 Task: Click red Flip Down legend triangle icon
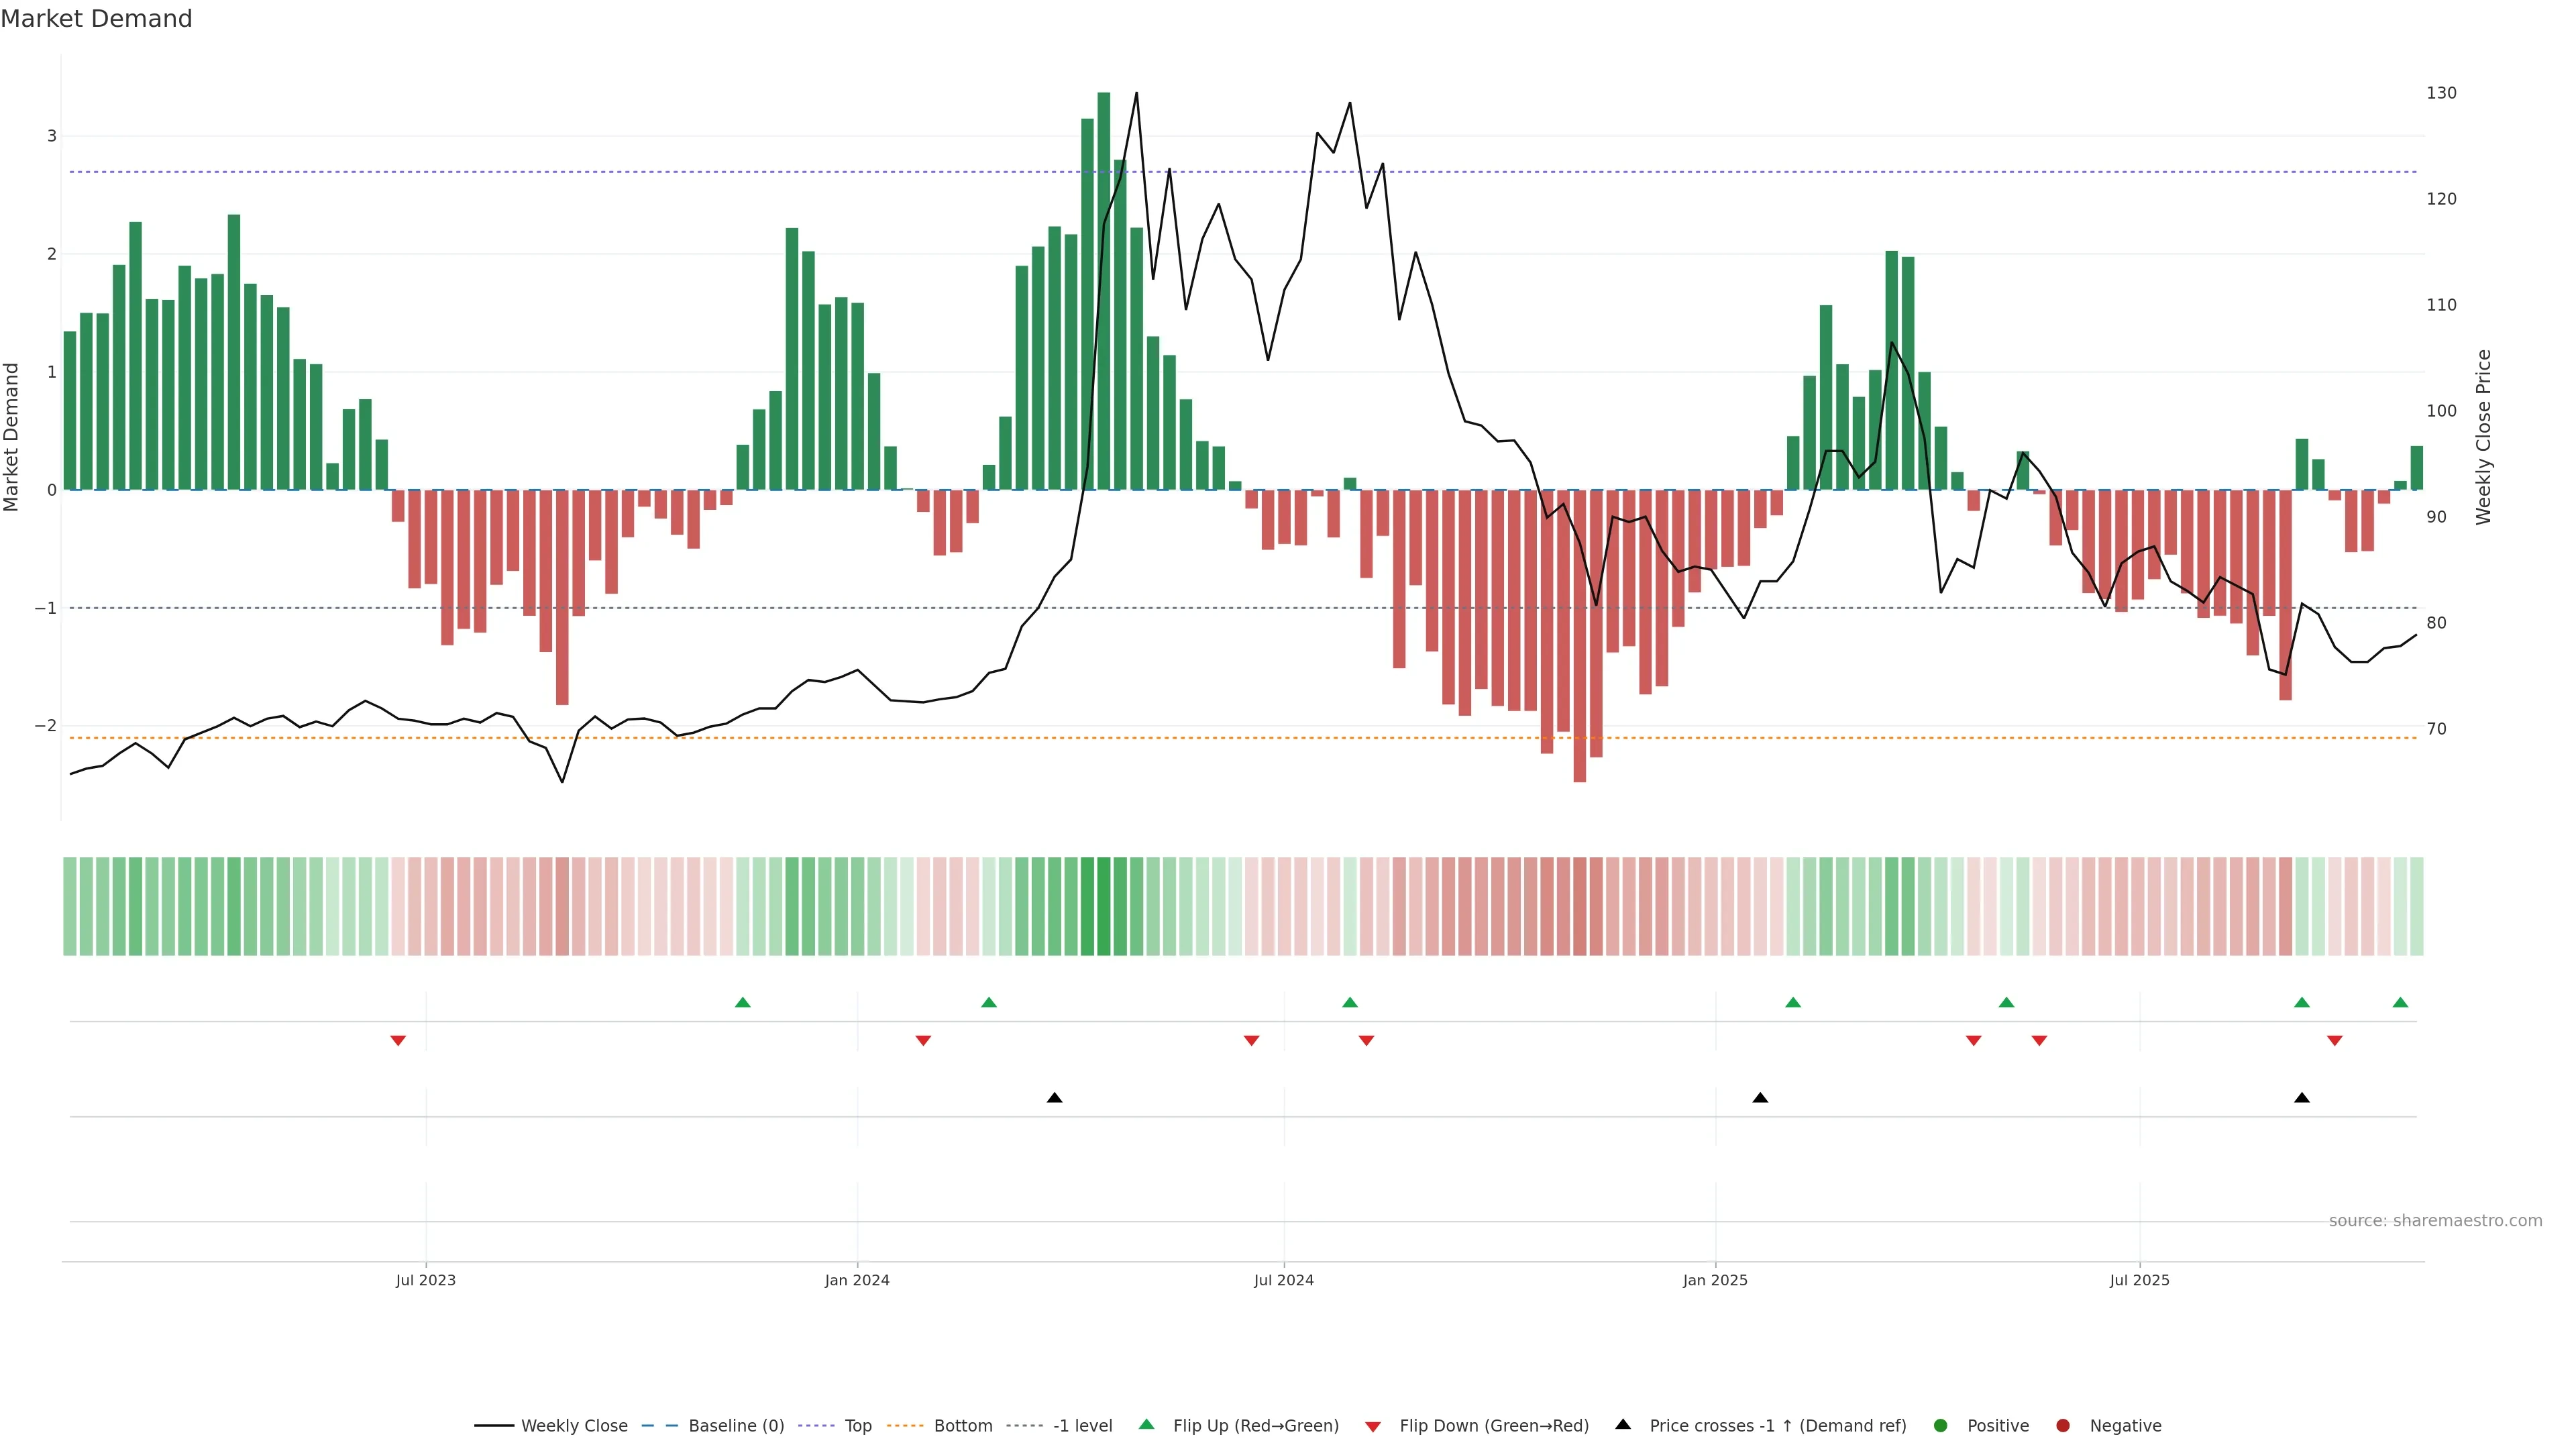pos(1373,1427)
